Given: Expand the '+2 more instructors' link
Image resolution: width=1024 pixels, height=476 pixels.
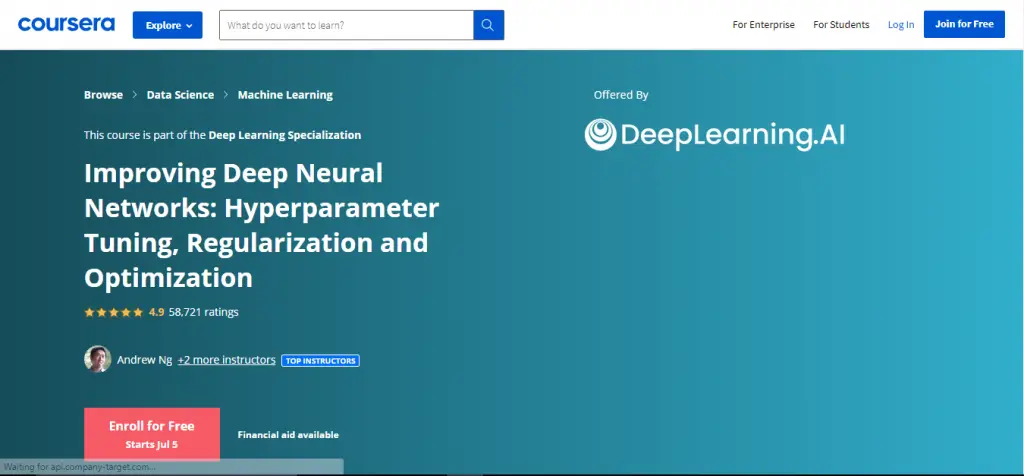Looking at the screenshot, I should pos(226,360).
